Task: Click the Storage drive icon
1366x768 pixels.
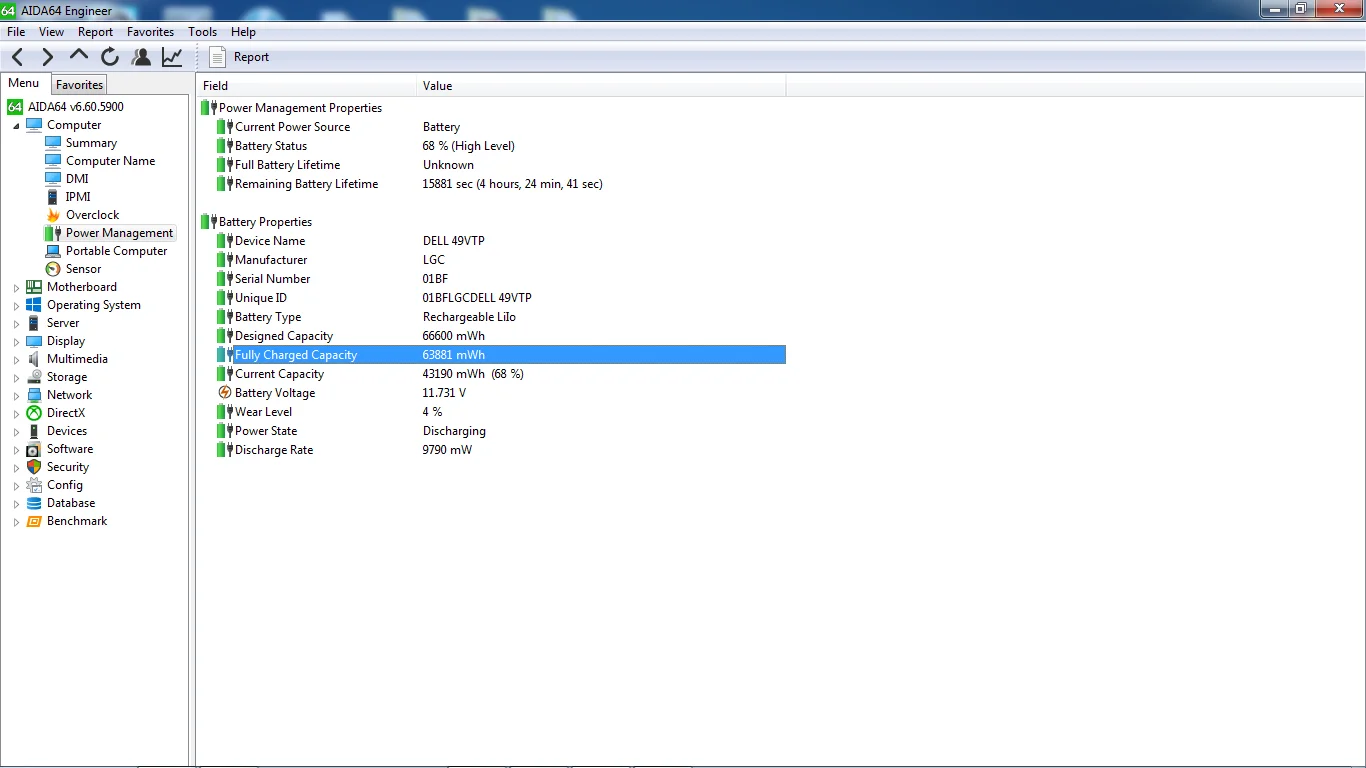Action: 34,377
